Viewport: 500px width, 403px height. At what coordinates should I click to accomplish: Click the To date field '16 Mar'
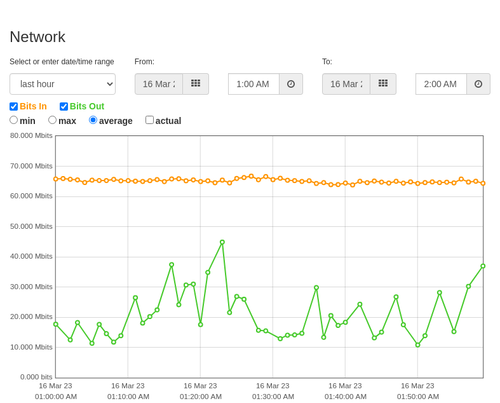346,84
